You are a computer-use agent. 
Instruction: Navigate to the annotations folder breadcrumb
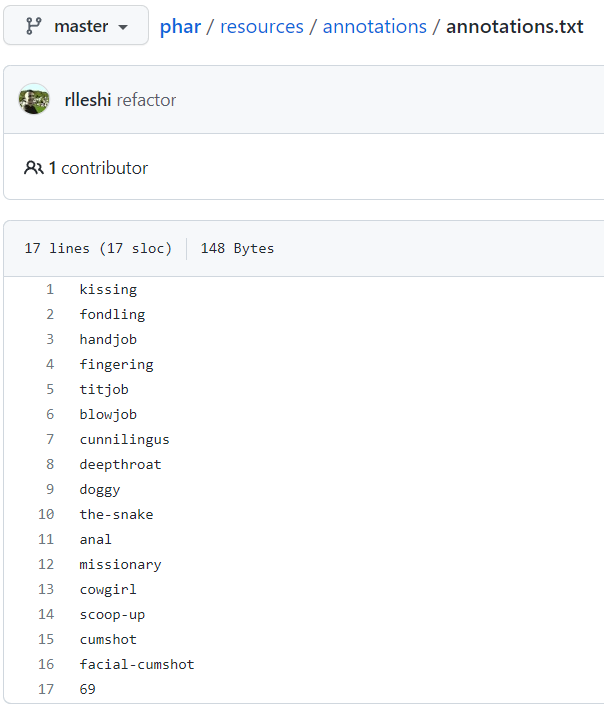(x=374, y=26)
